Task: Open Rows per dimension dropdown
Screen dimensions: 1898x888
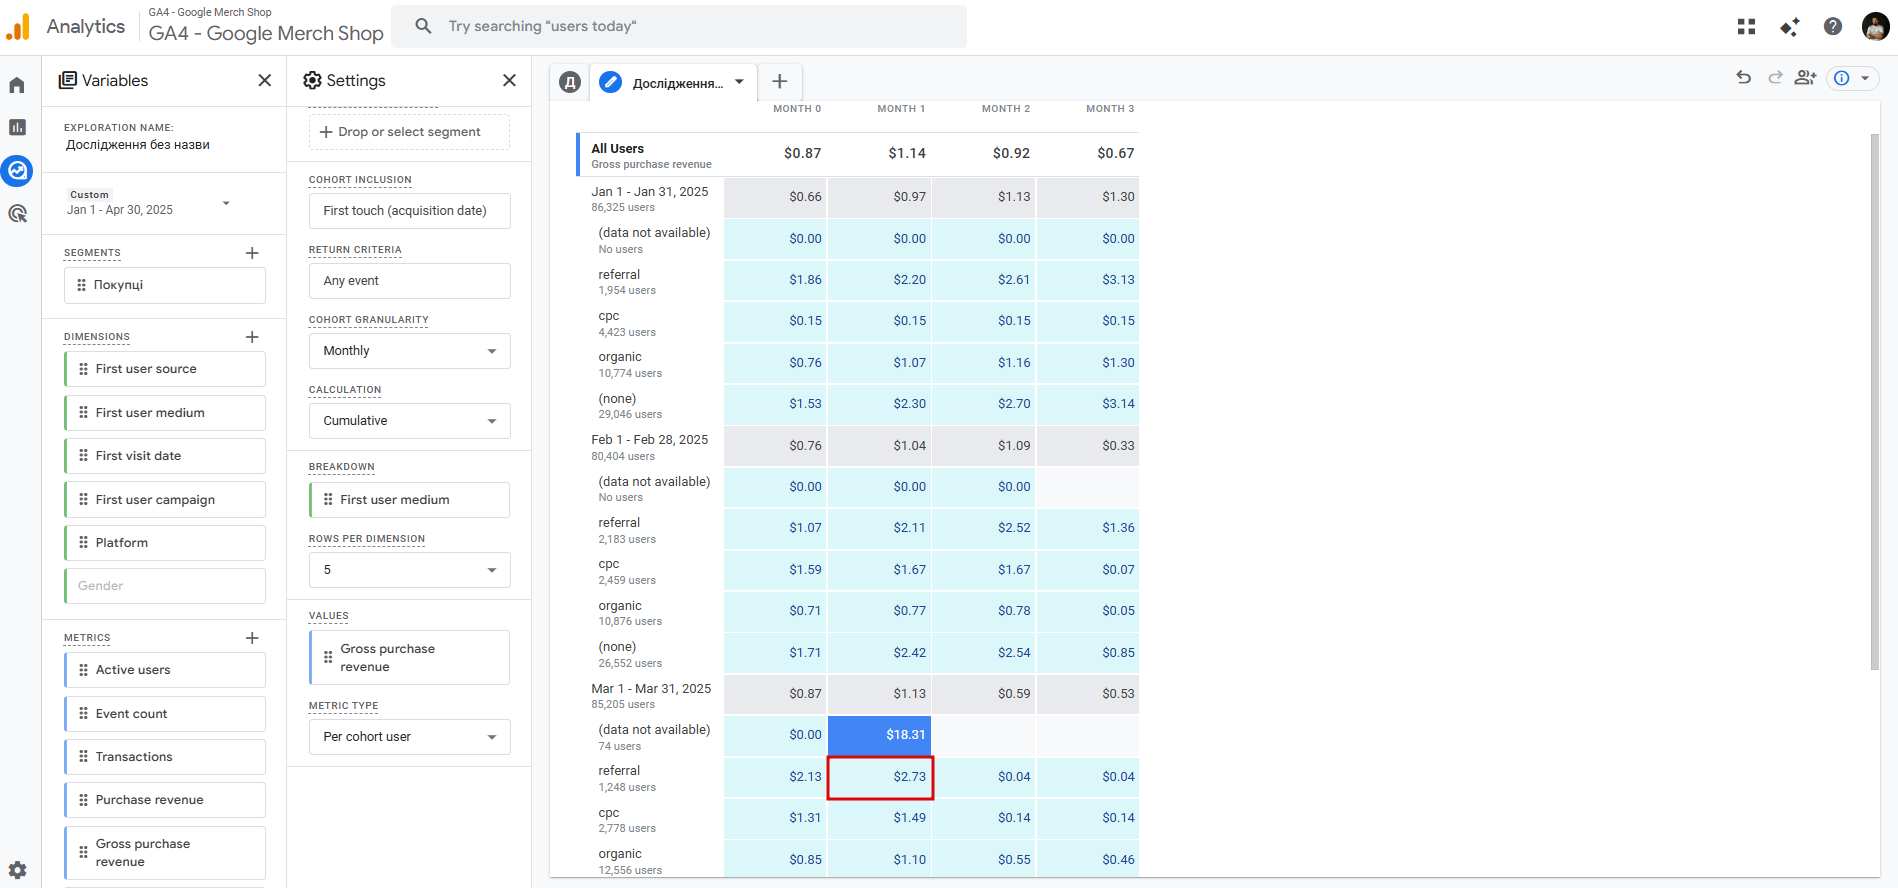Action: click(x=410, y=570)
